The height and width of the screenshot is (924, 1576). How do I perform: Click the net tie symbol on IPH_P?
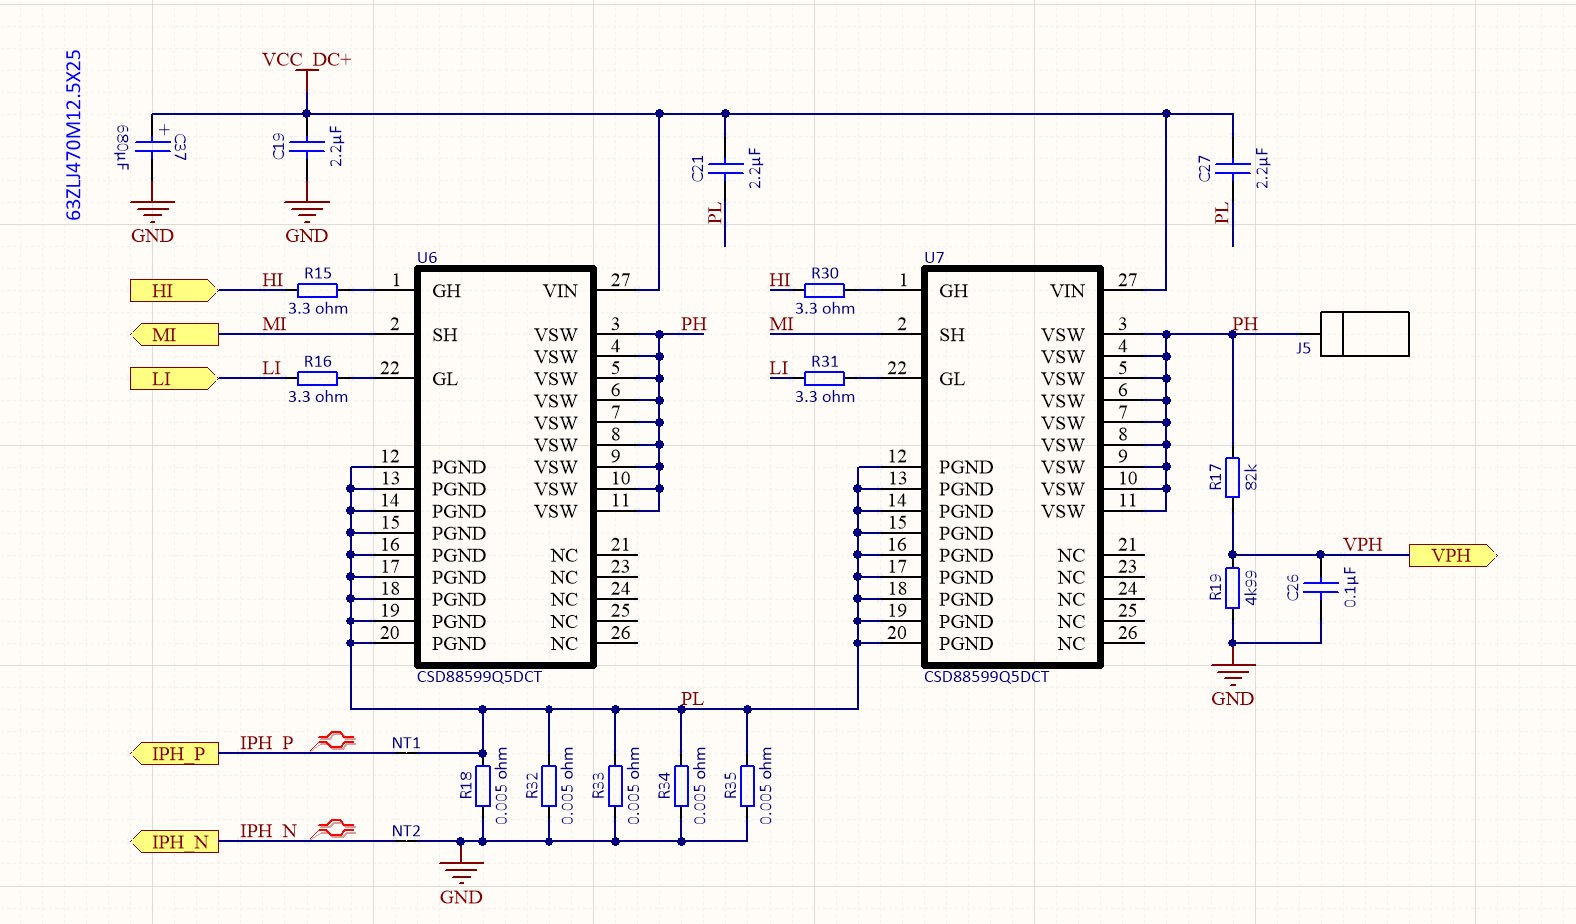coord(333,741)
